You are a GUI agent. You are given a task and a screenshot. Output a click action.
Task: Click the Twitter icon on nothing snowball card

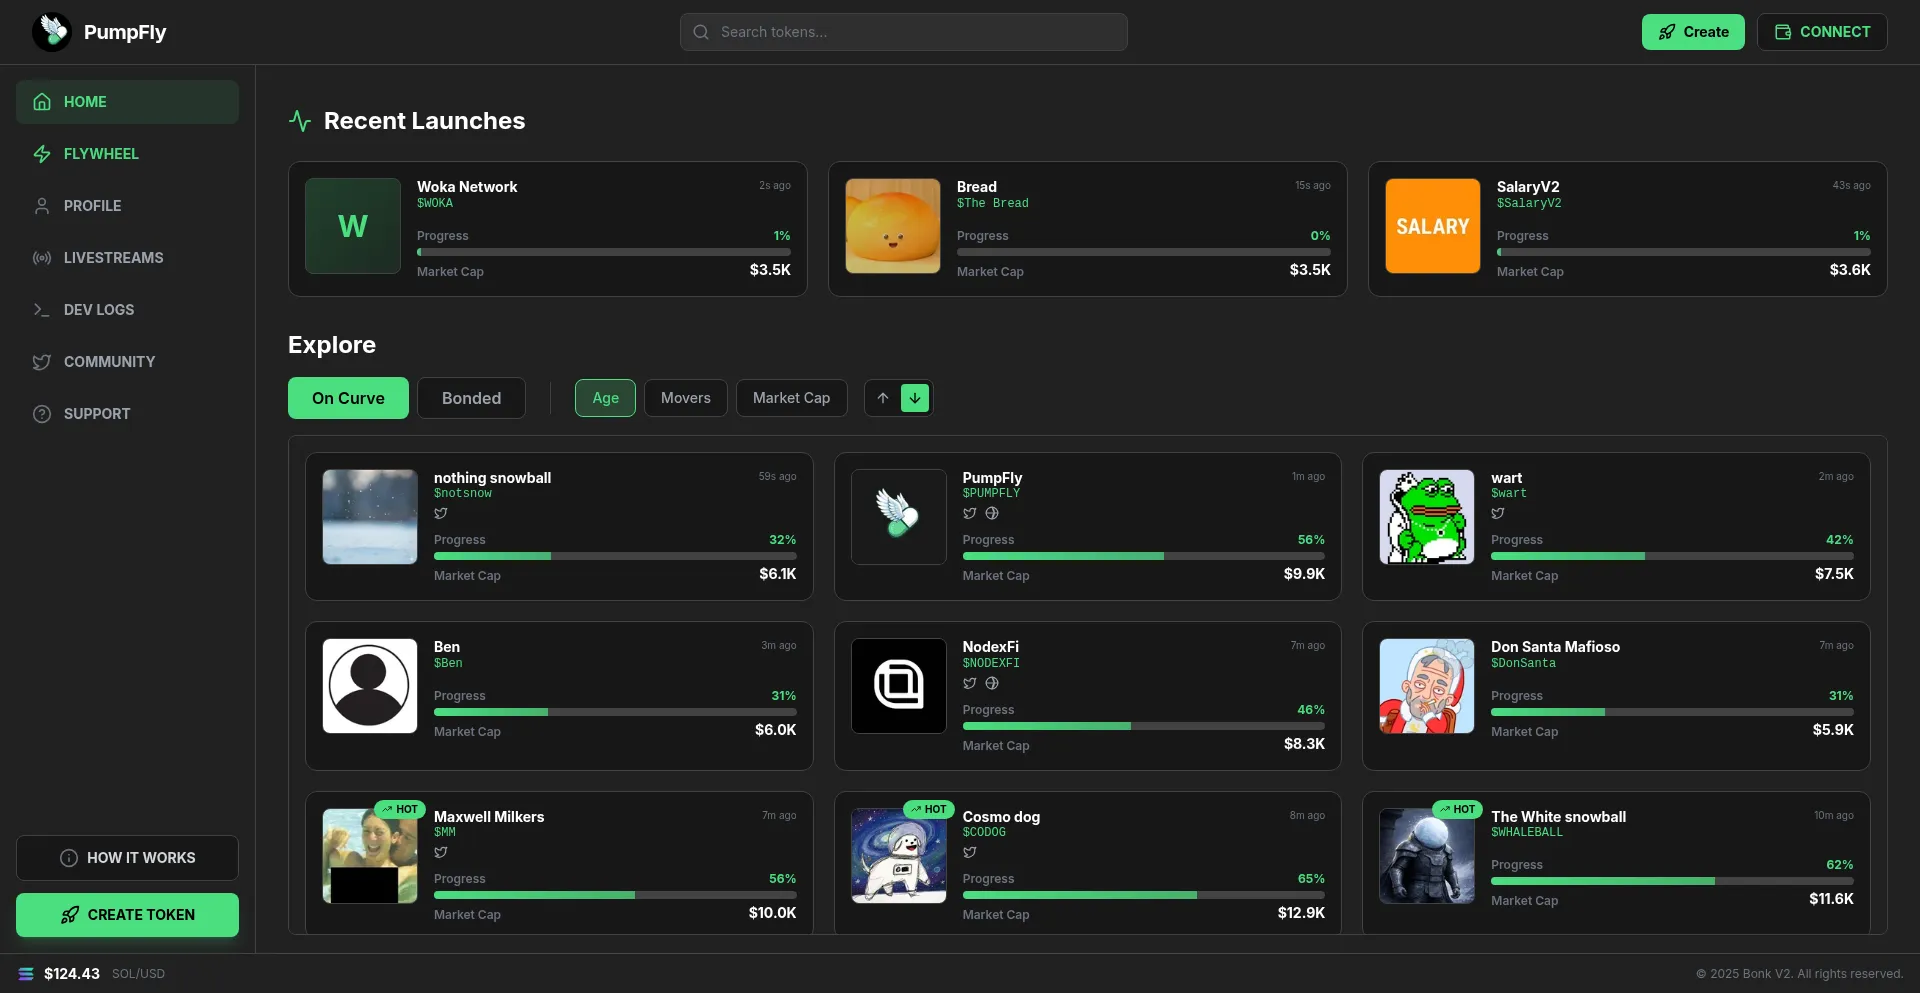point(441,514)
